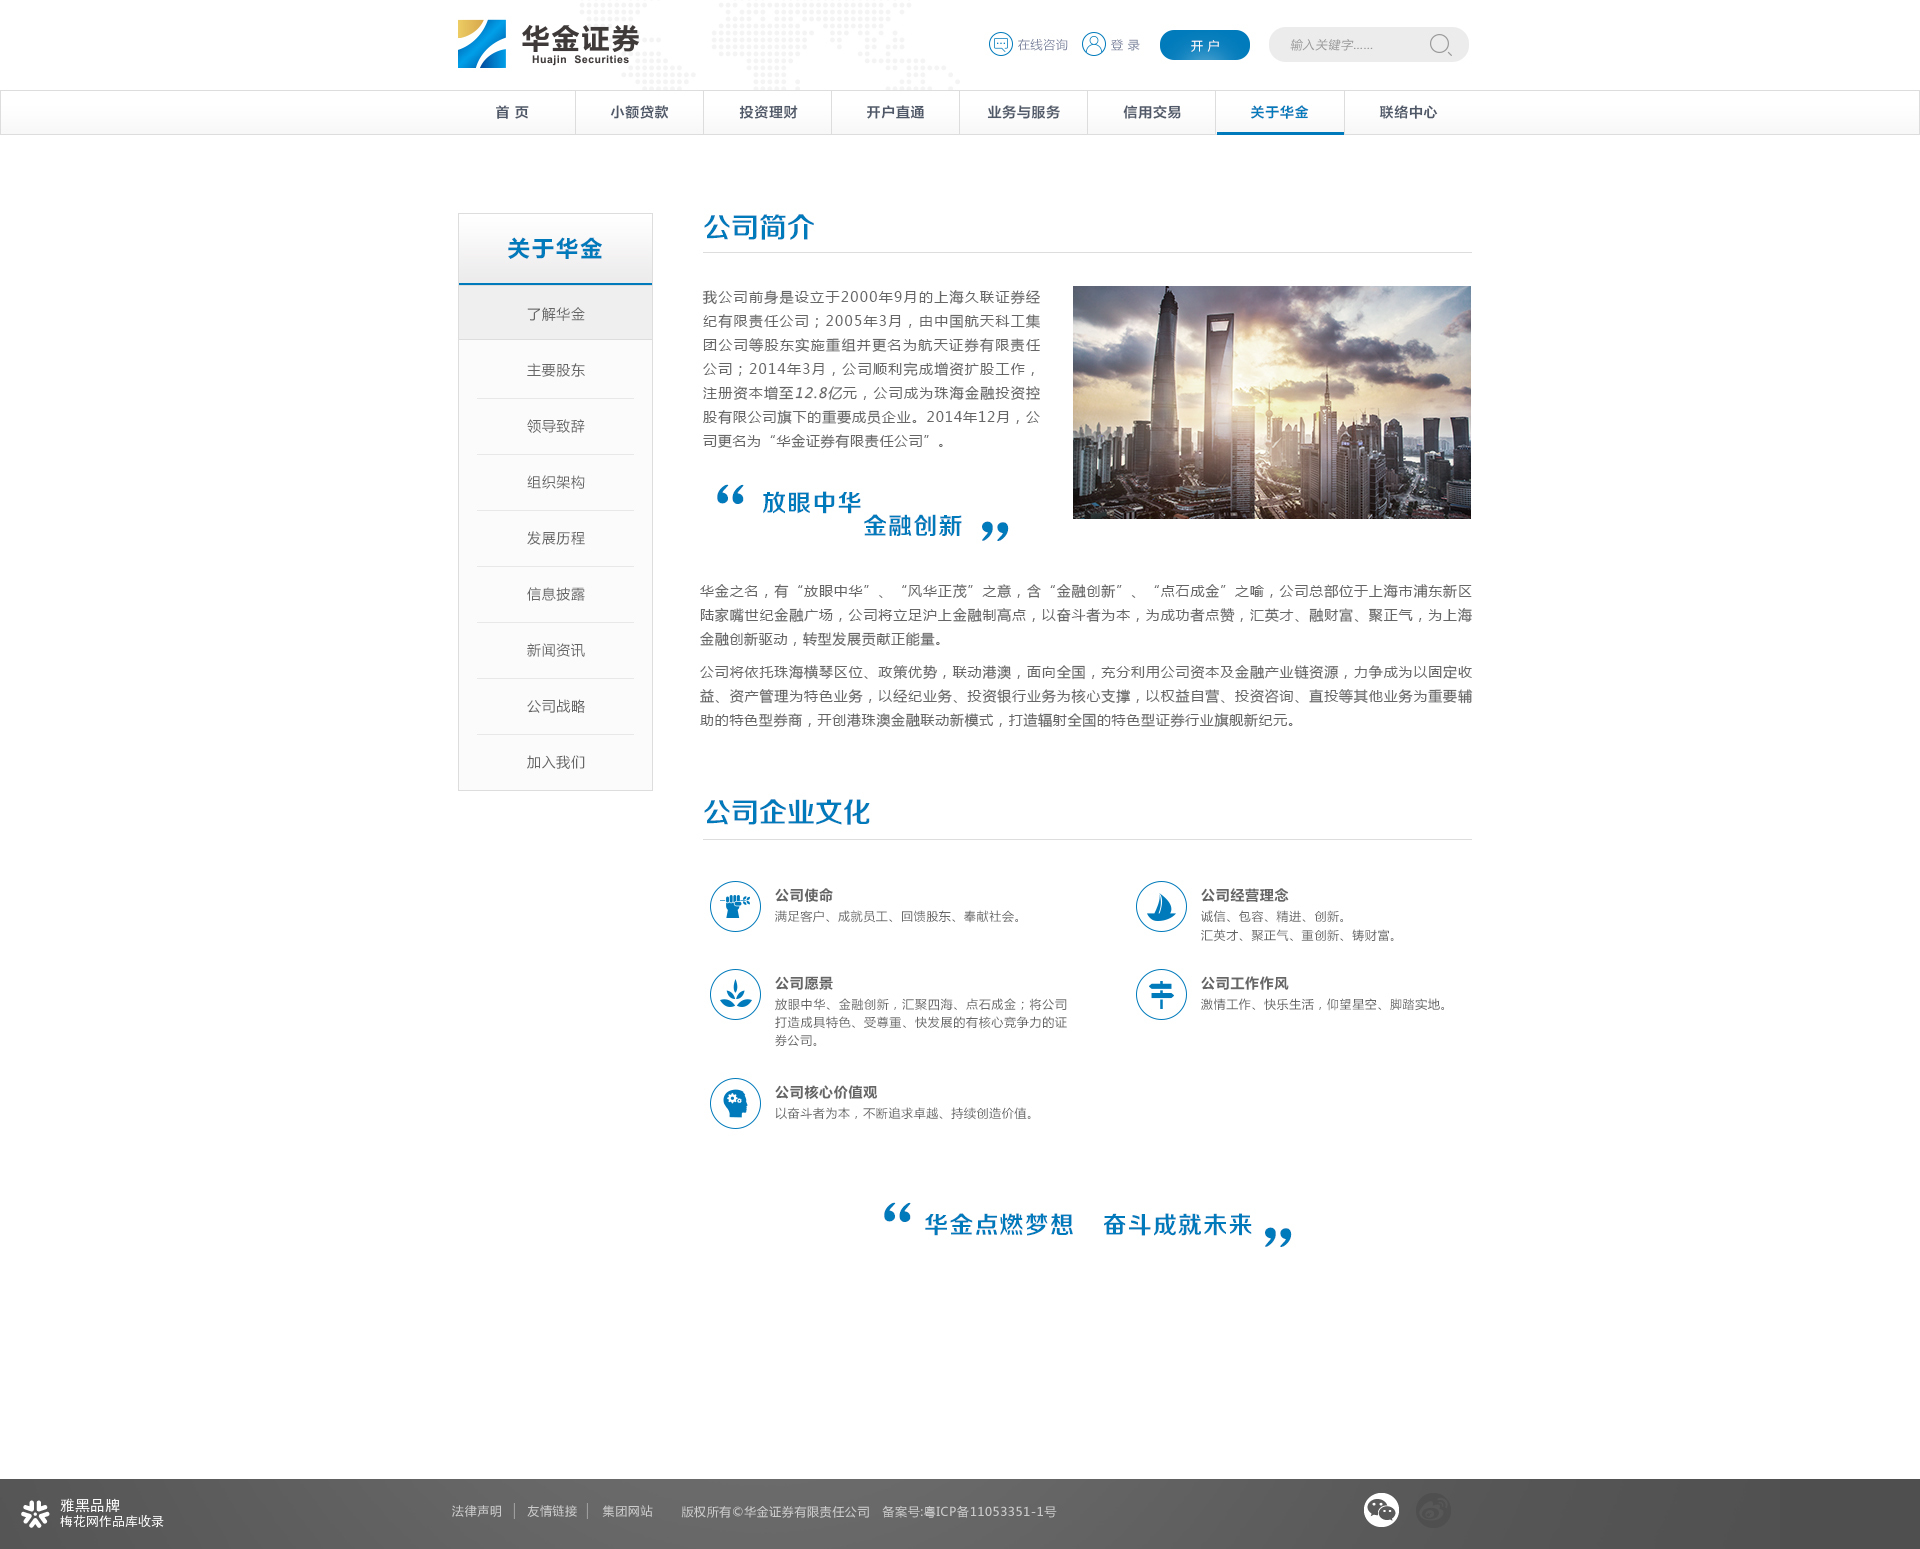Open the 投资理财 navigation menu

click(x=767, y=112)
